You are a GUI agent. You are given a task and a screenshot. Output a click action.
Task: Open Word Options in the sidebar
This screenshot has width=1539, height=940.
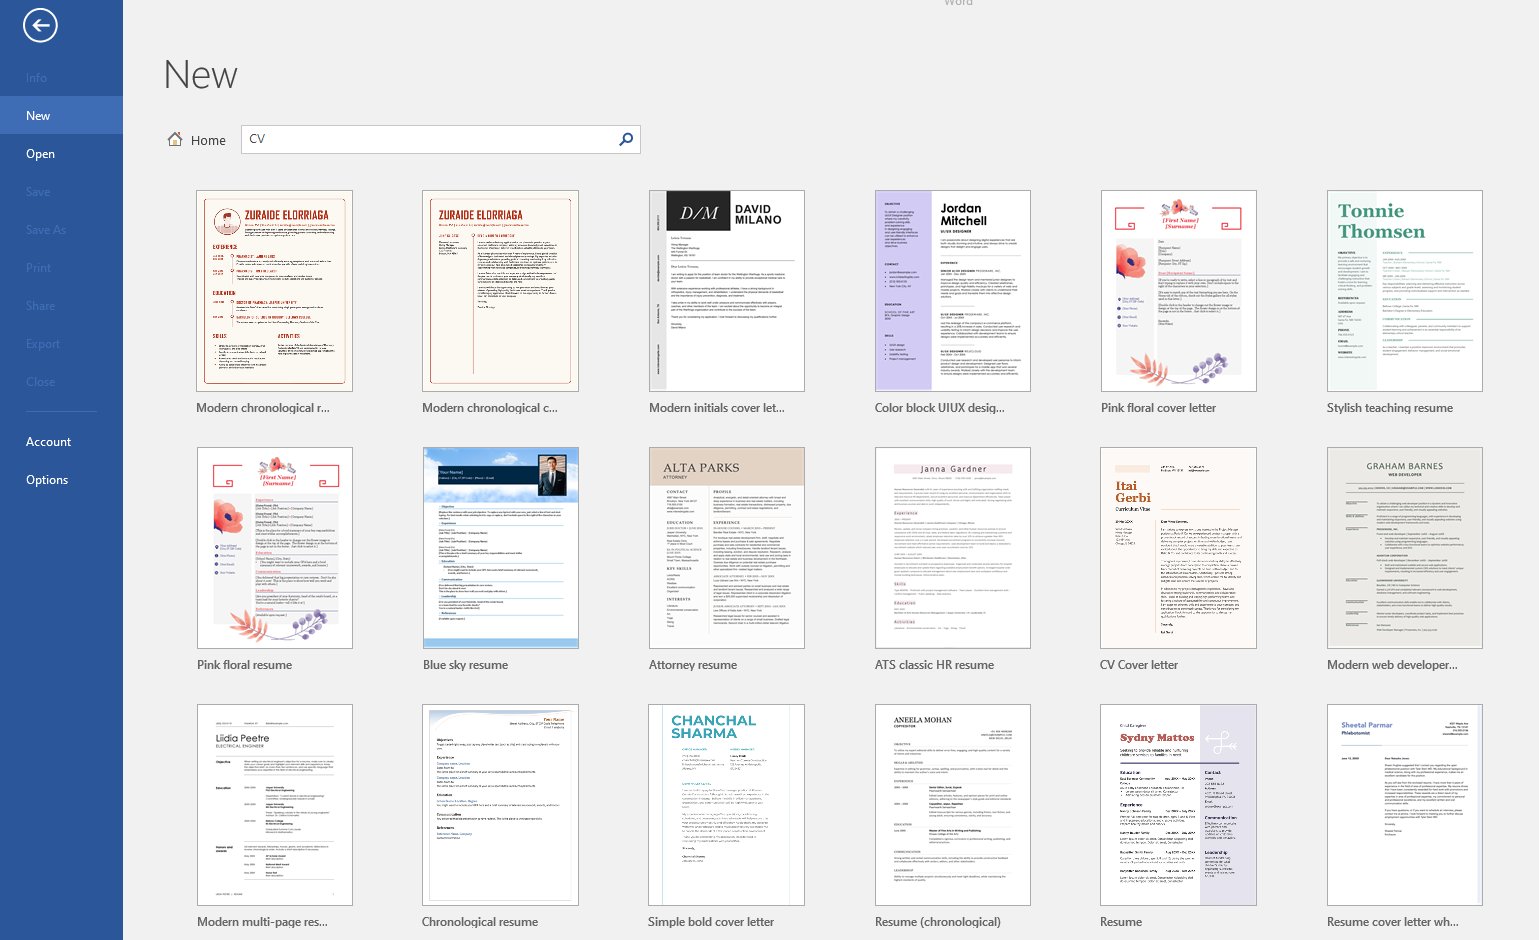pos(47,480)
